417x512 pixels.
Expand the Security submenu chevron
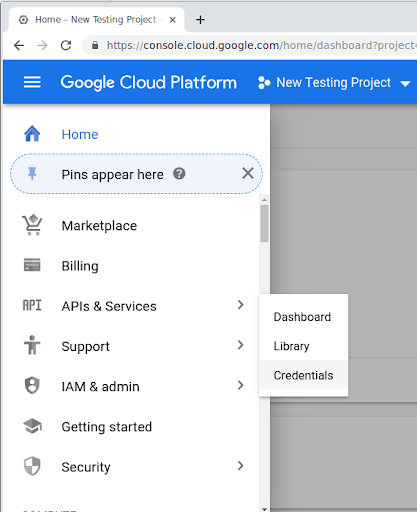(241, 466)
